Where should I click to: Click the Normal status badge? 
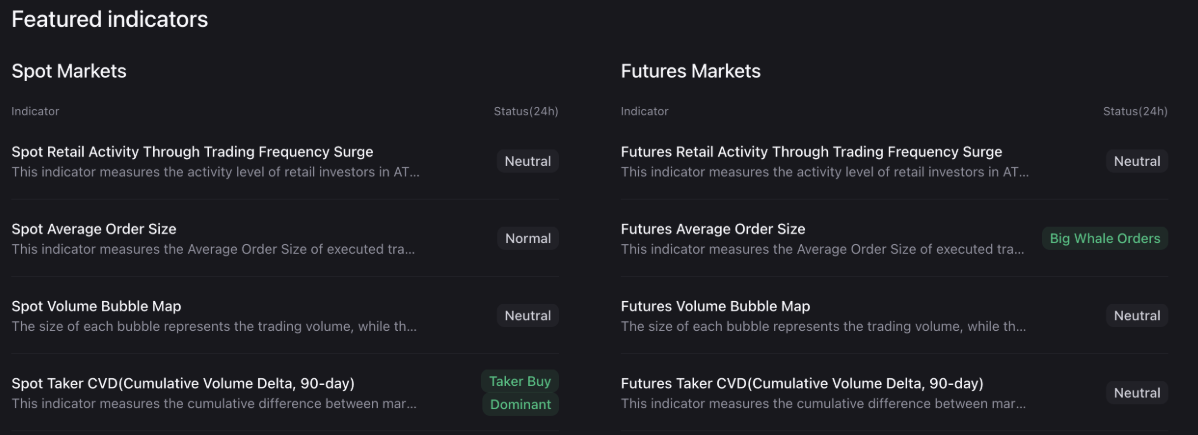(x=528, y=238)
